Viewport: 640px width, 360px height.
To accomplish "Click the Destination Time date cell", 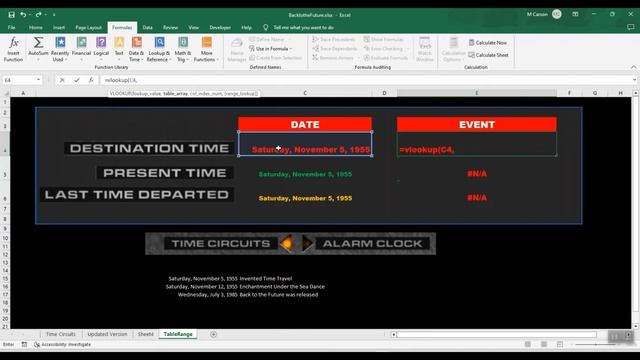I will click(305, 144).
